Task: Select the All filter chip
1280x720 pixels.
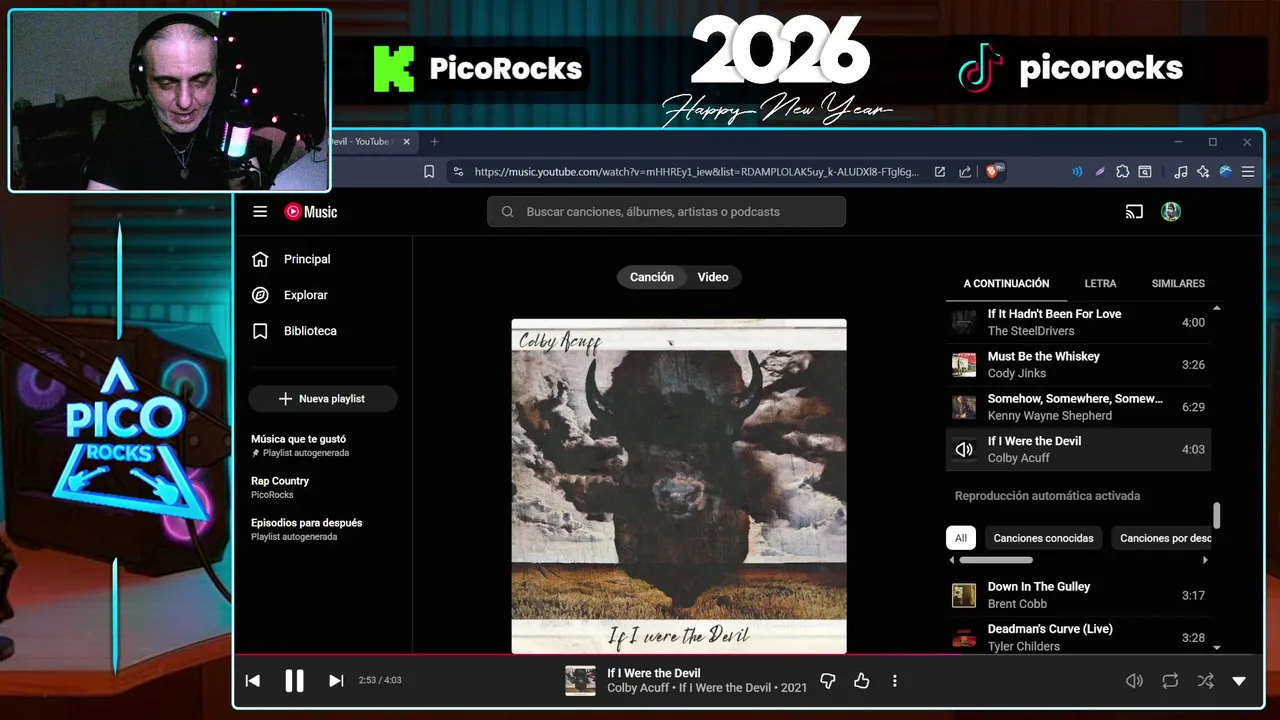Action: [x=961, y=538]
